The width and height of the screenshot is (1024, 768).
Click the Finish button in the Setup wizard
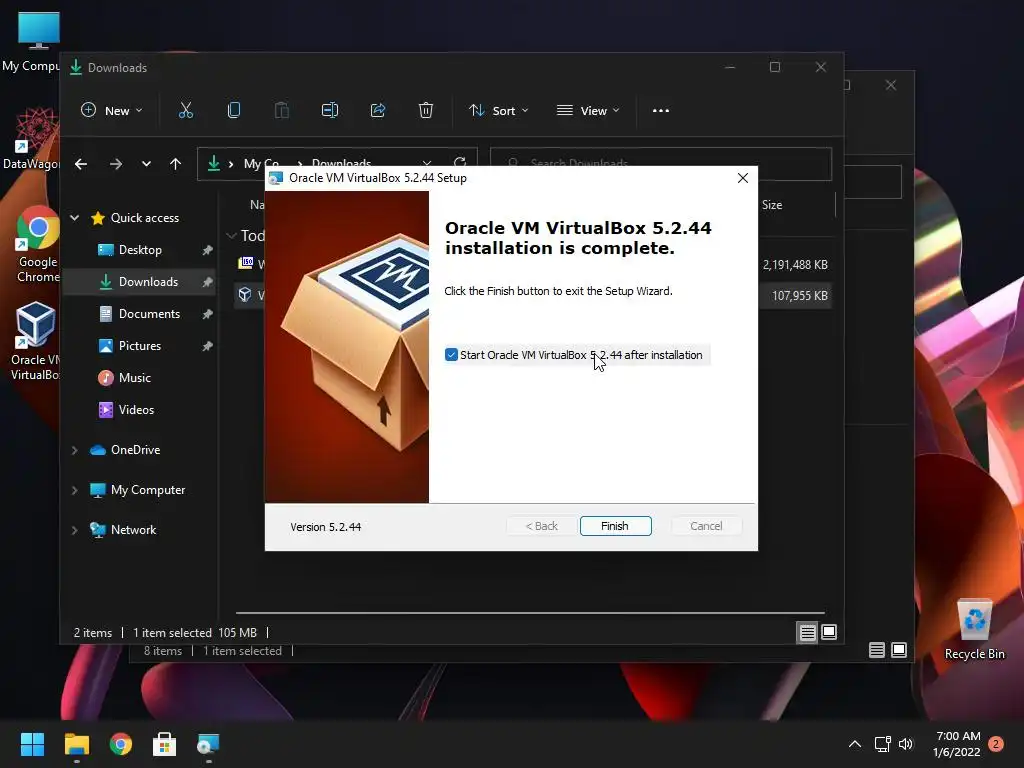(x=615, y=526)
